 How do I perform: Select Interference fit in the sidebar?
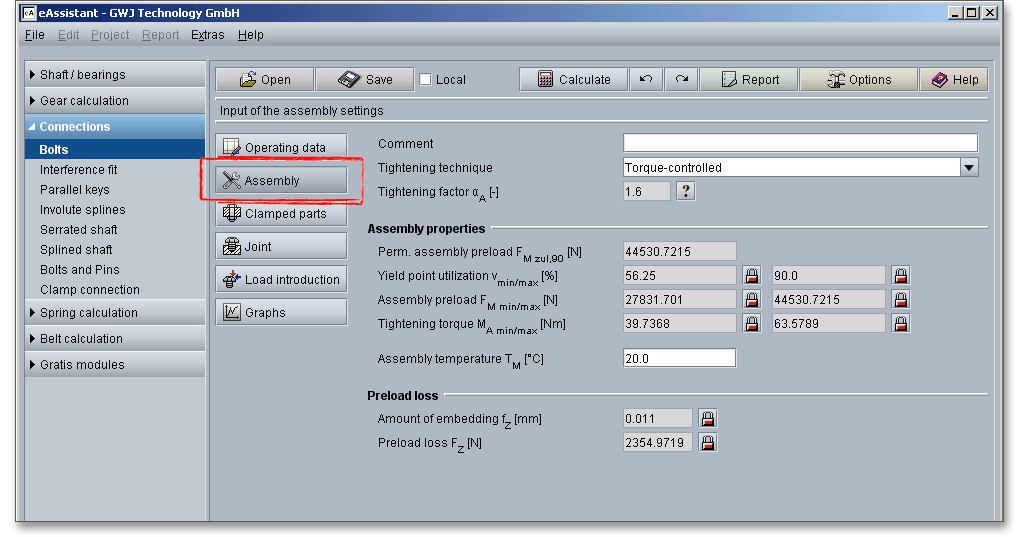point(78,170)
